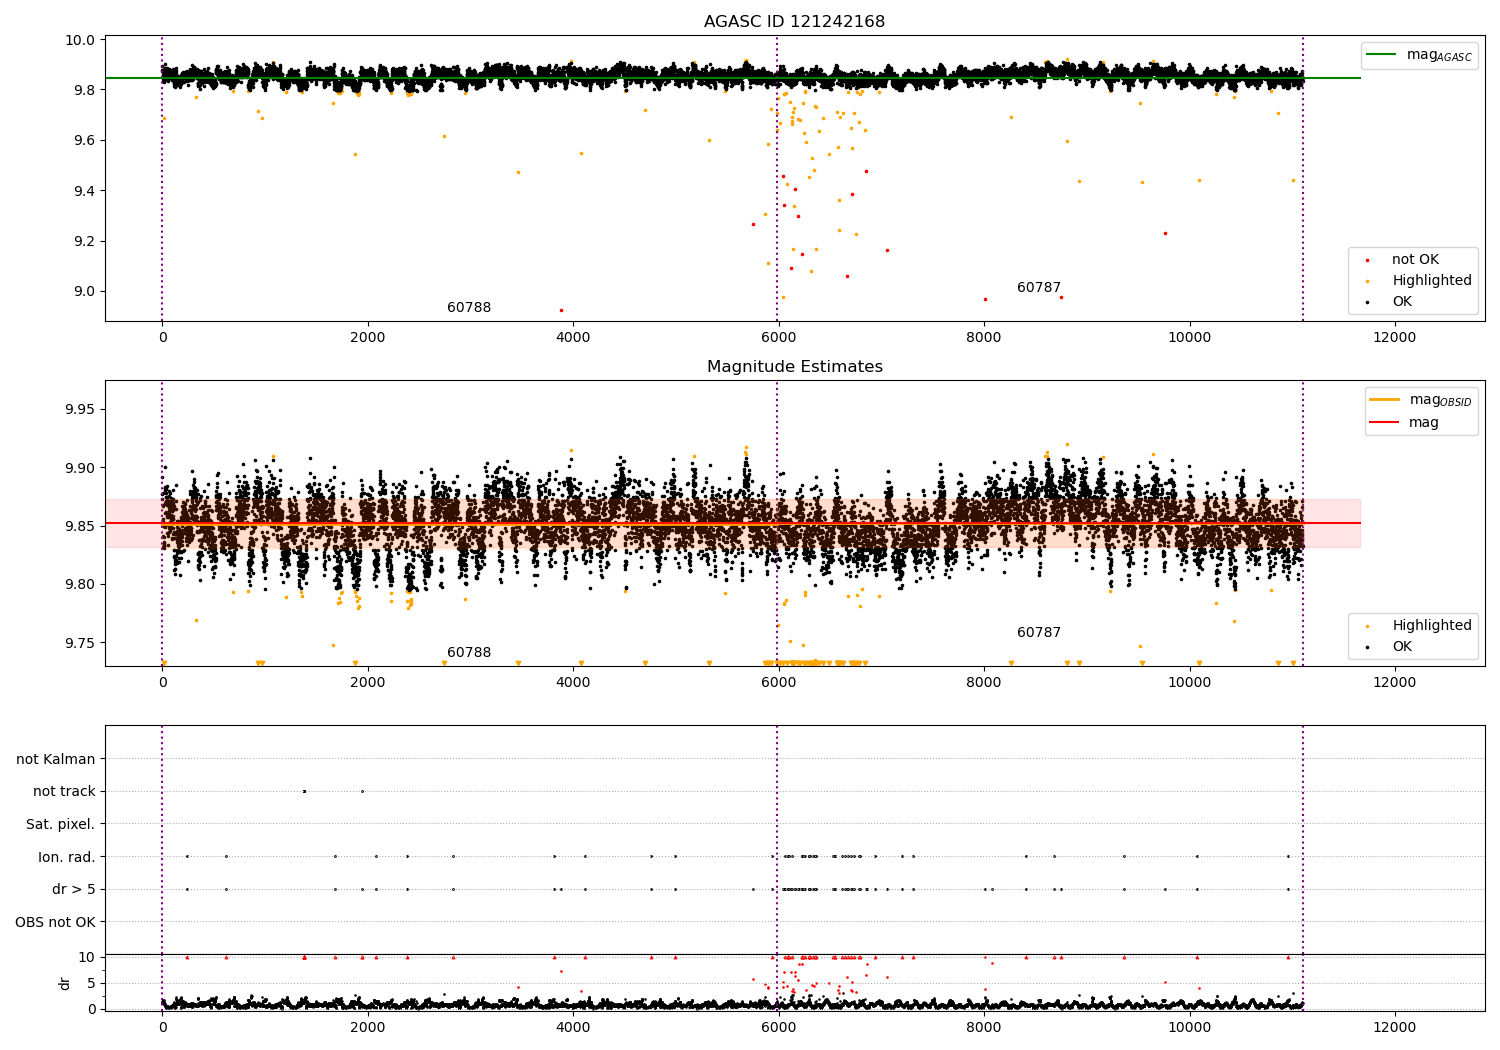Screen dimensions: 1500x1050
Task: Click the '10000' x-tick under the bottom plot
Action: coord(1190,1028)
